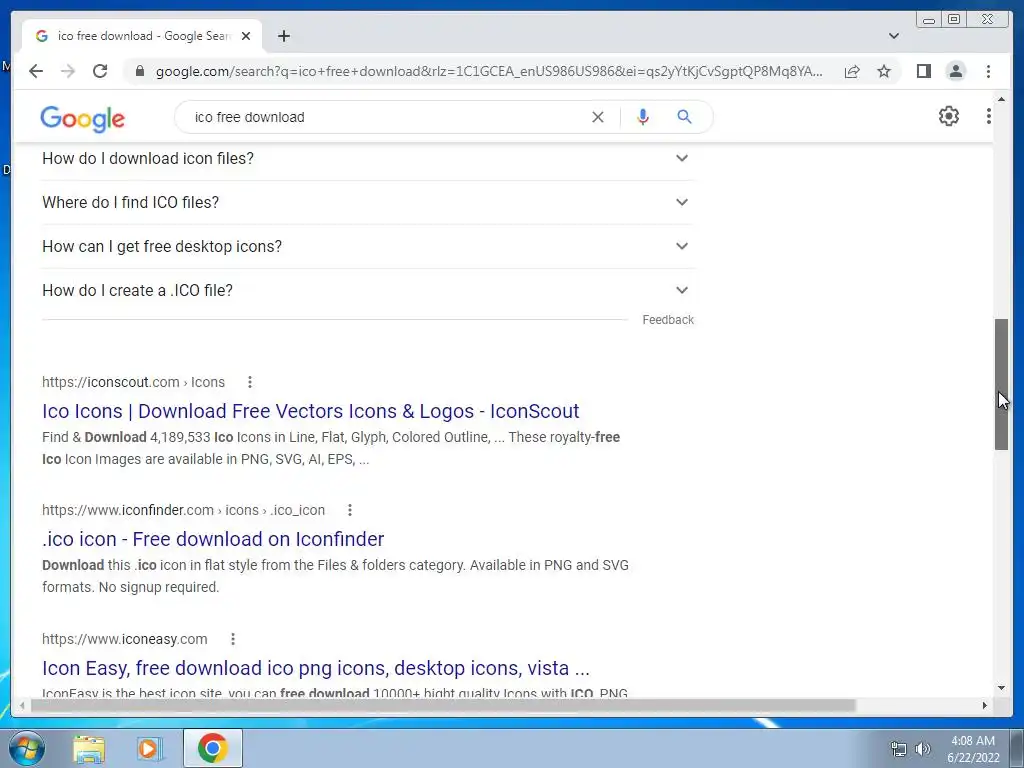Expand 'How do I create a .ICO file?'
The image size is (1024, 768).
point(368,290)
